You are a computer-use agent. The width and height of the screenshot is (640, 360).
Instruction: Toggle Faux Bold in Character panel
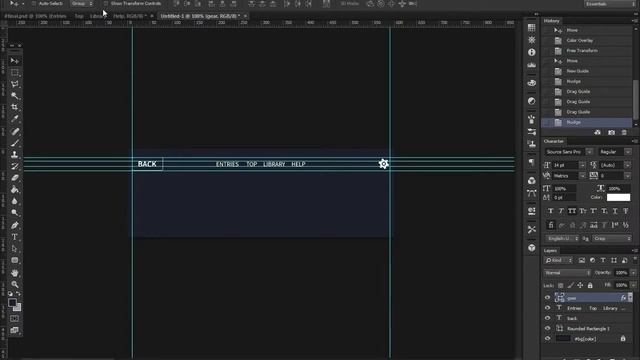[x=551, y=211]
